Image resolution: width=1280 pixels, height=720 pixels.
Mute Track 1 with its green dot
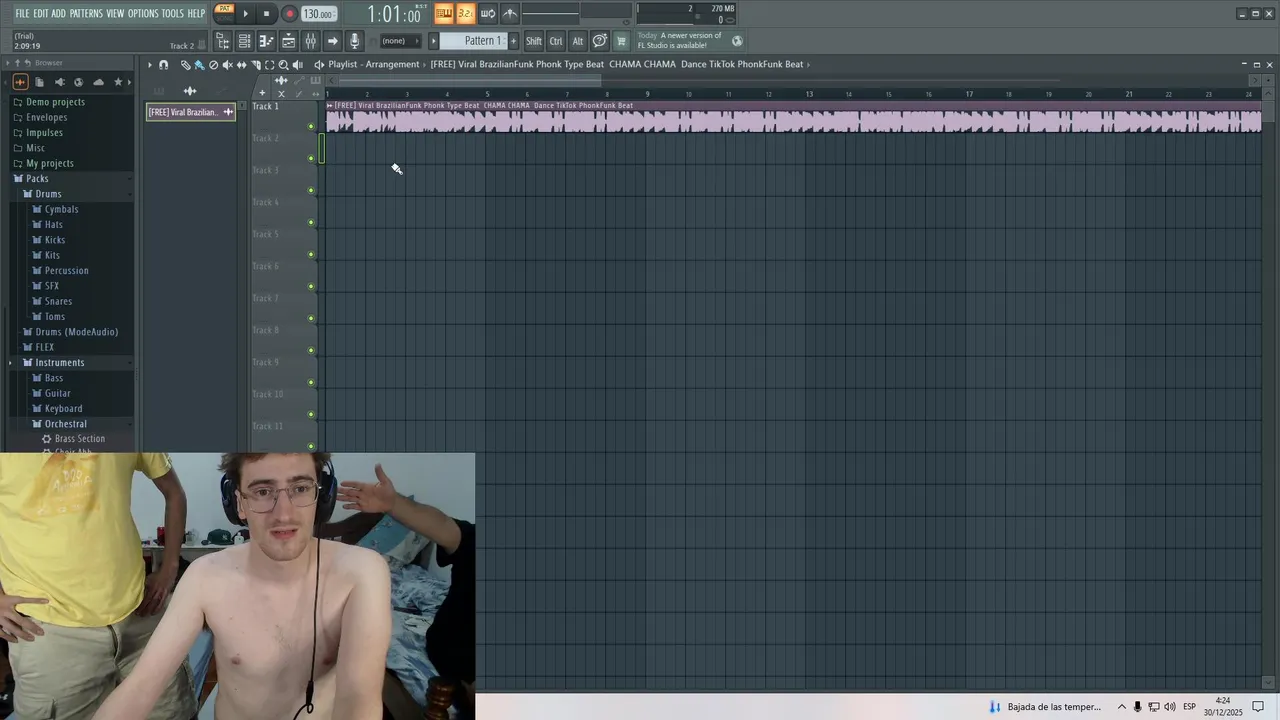311,126
